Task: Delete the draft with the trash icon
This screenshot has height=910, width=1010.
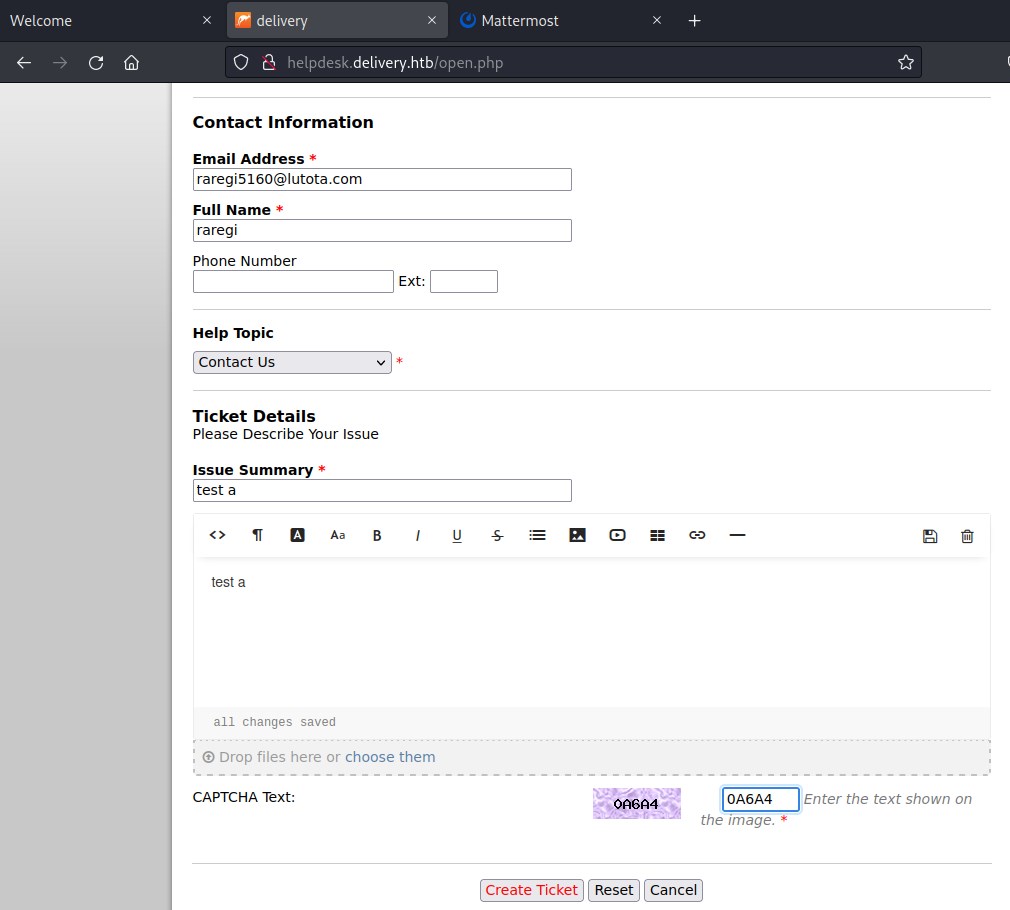Action: (x=967, y=536)
